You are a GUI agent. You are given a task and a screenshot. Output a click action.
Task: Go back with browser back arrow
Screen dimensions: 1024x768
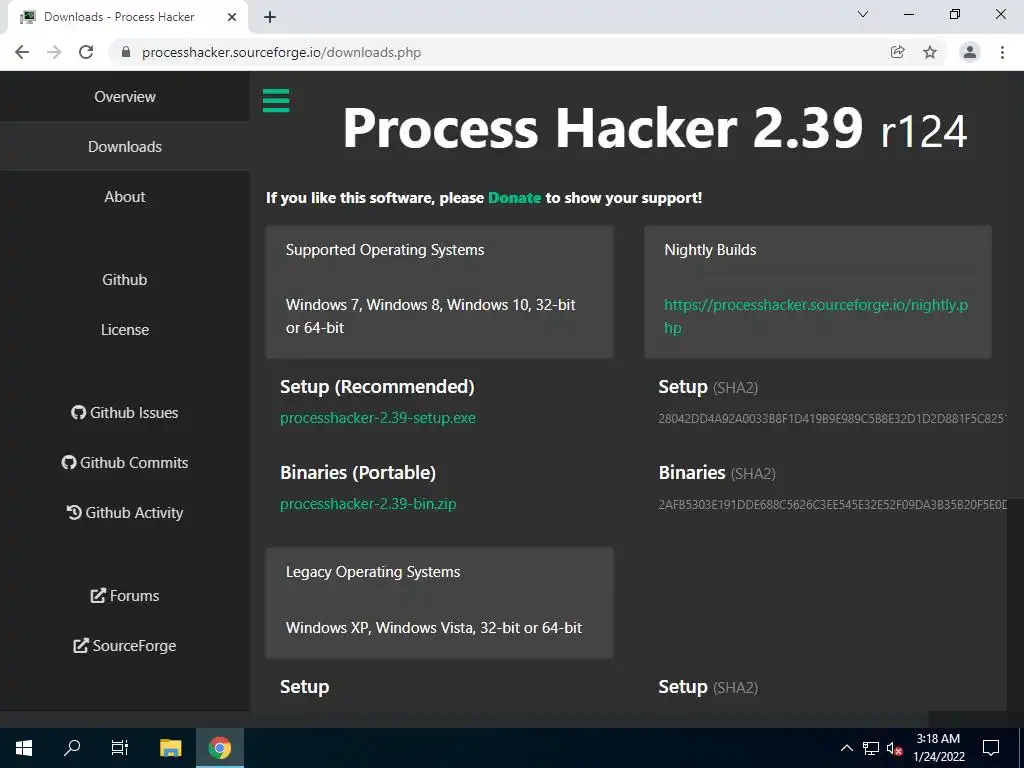(22, 52)
